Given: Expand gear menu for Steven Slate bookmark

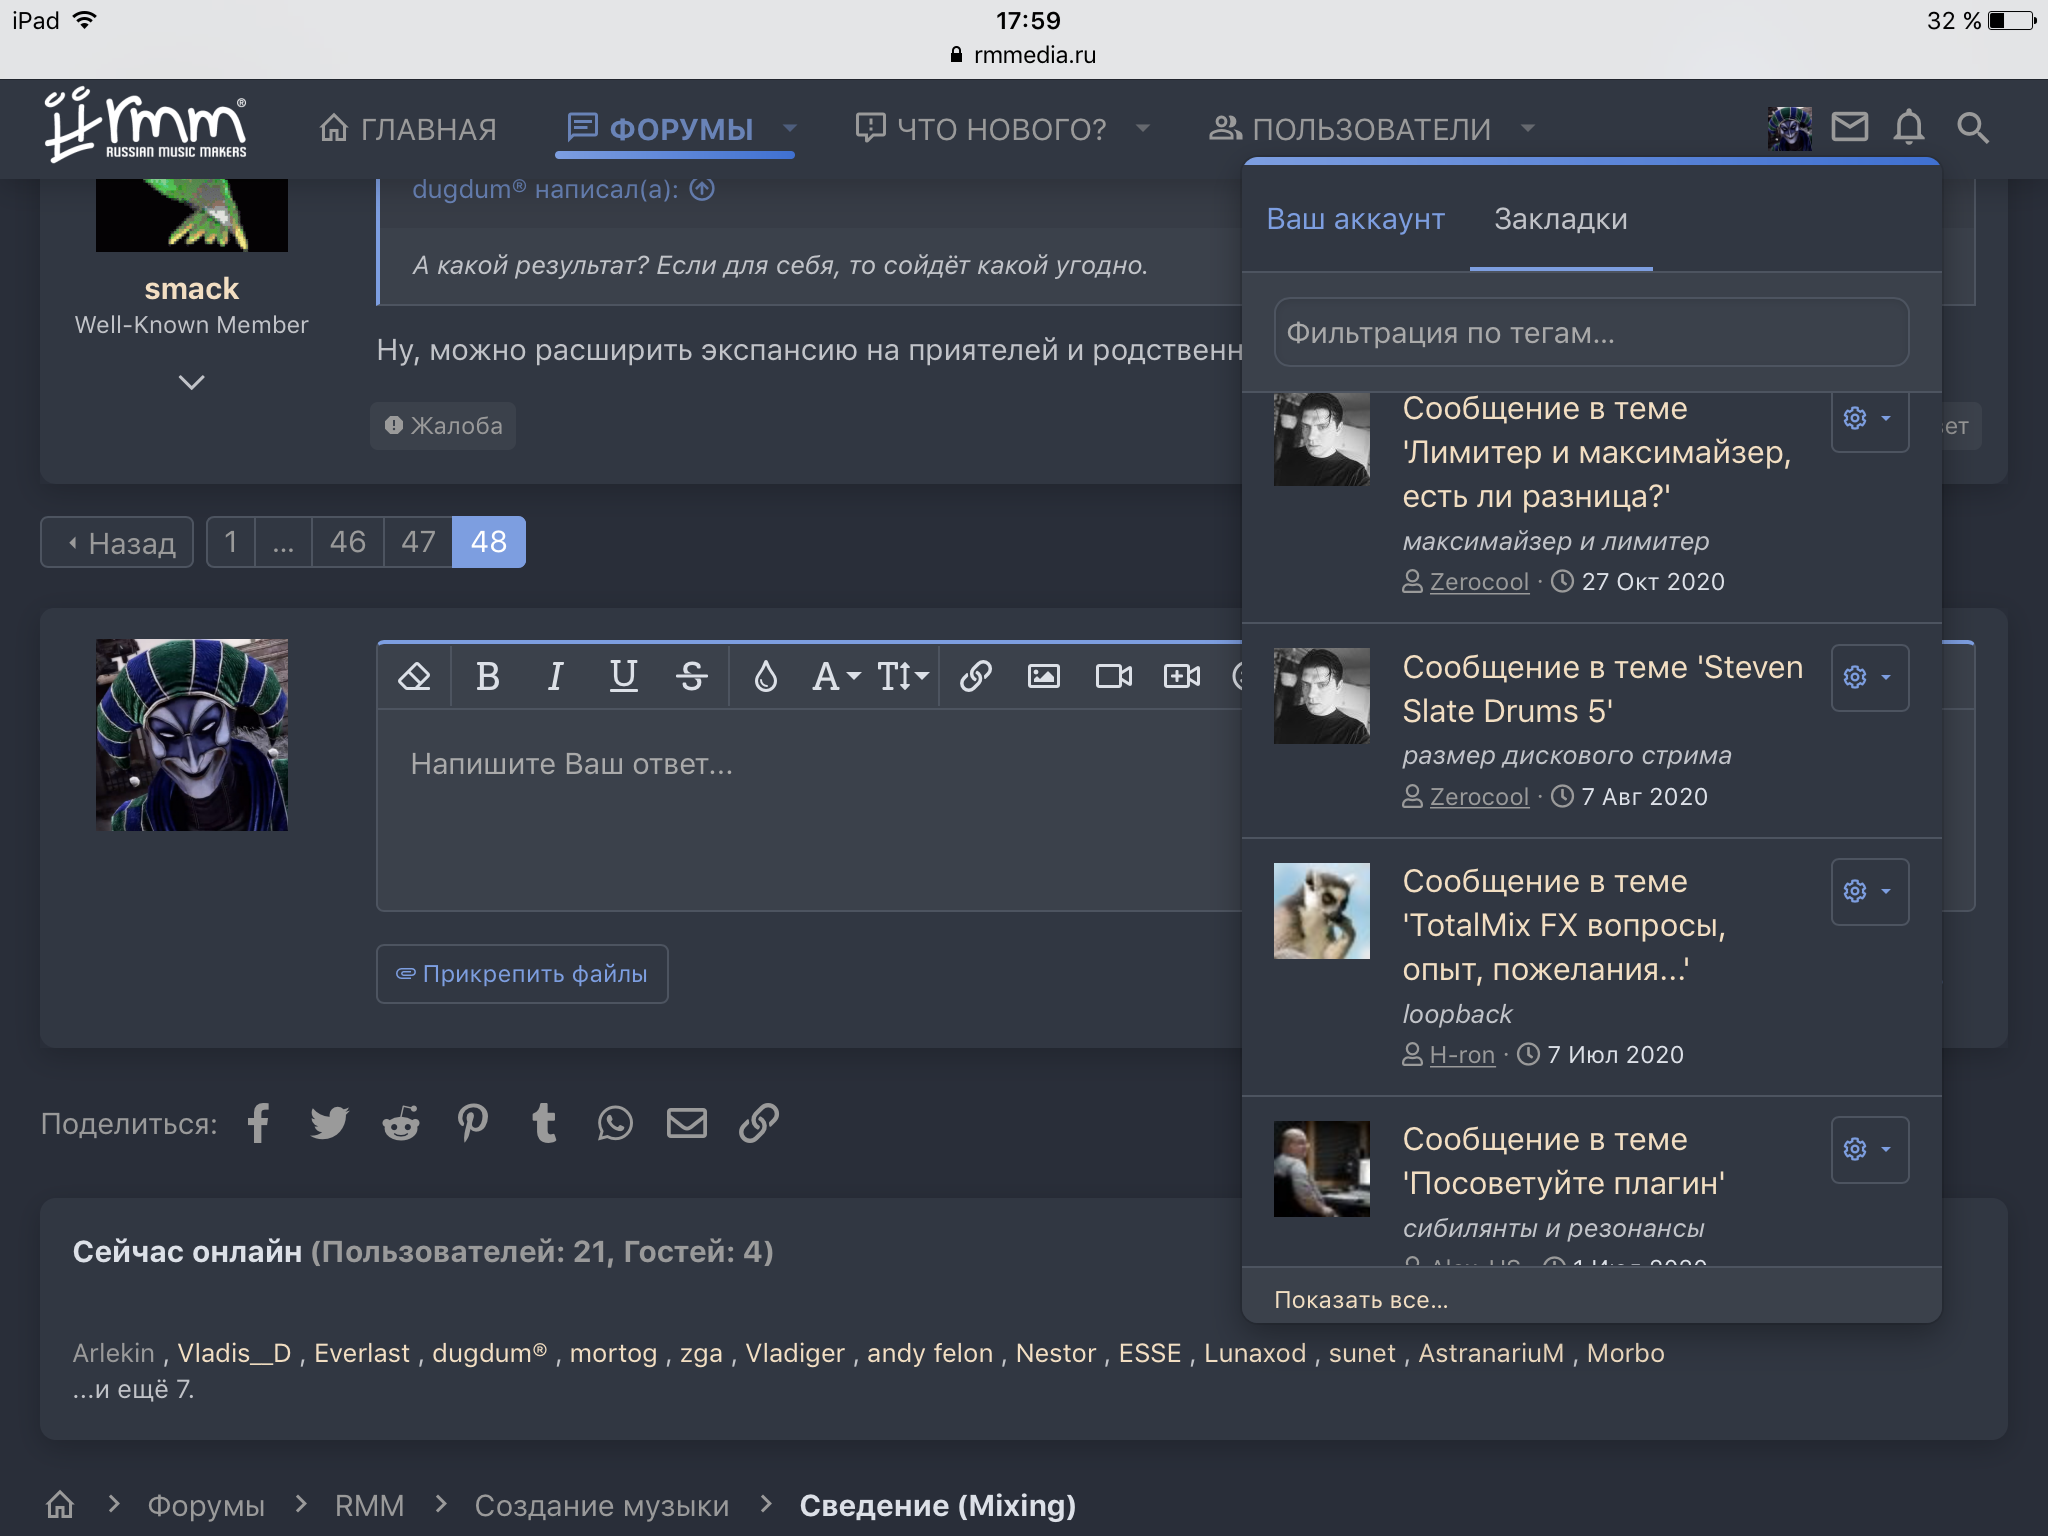Looking at the screenshot, I should [x=1869, y=677].
